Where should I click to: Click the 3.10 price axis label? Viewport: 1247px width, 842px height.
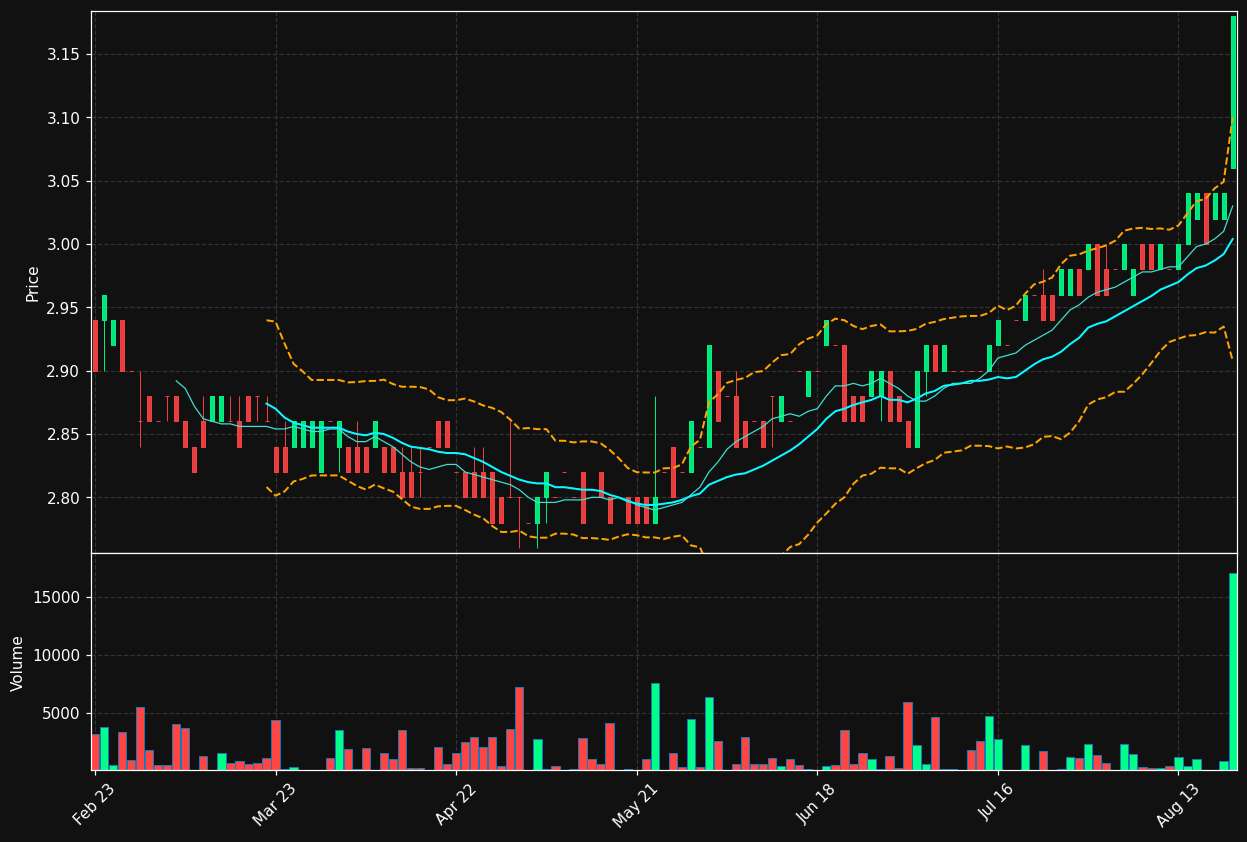point(63,118)
